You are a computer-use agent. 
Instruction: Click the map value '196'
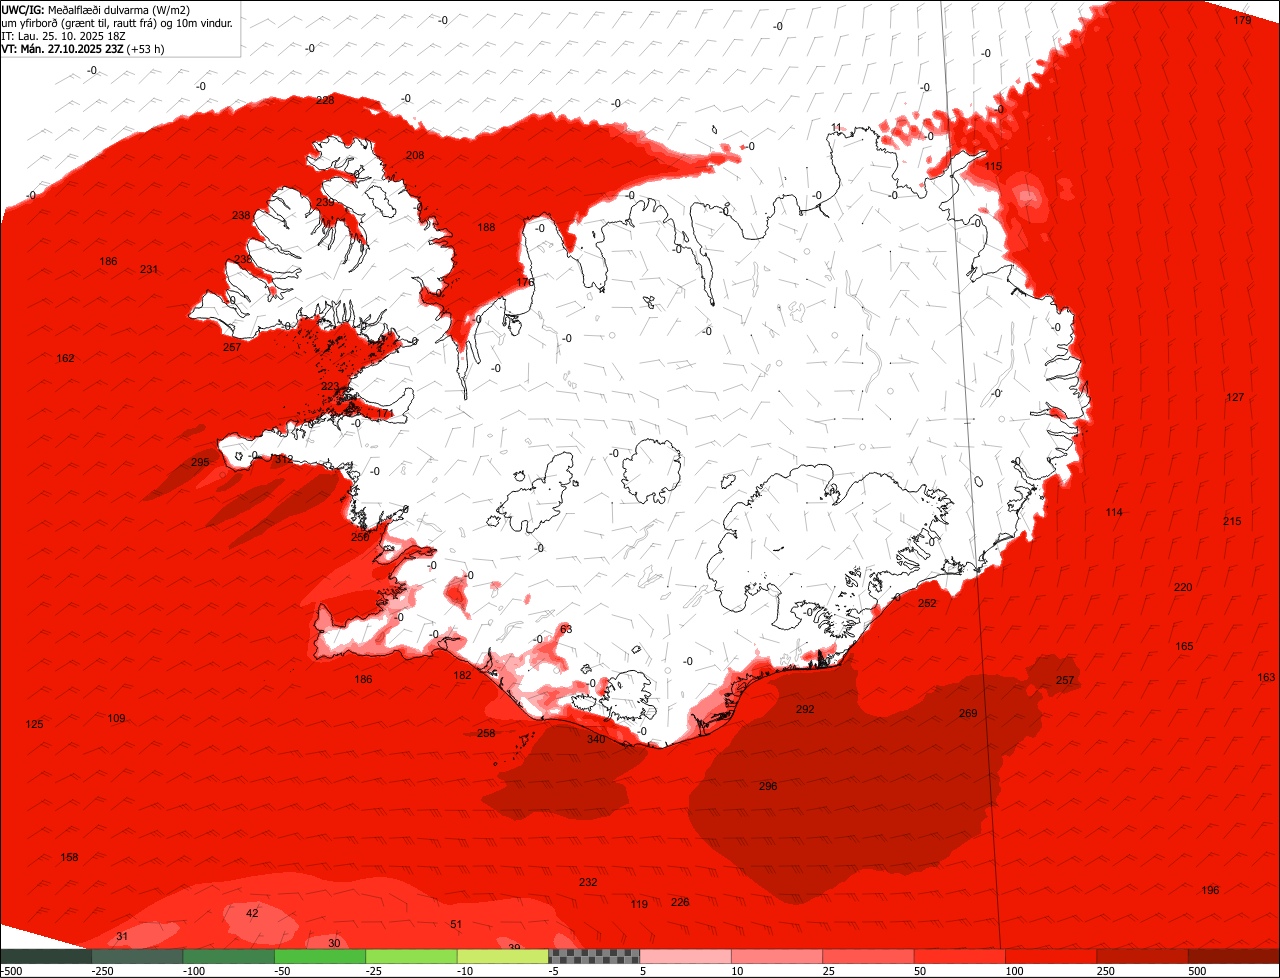tap(1210, 890)
